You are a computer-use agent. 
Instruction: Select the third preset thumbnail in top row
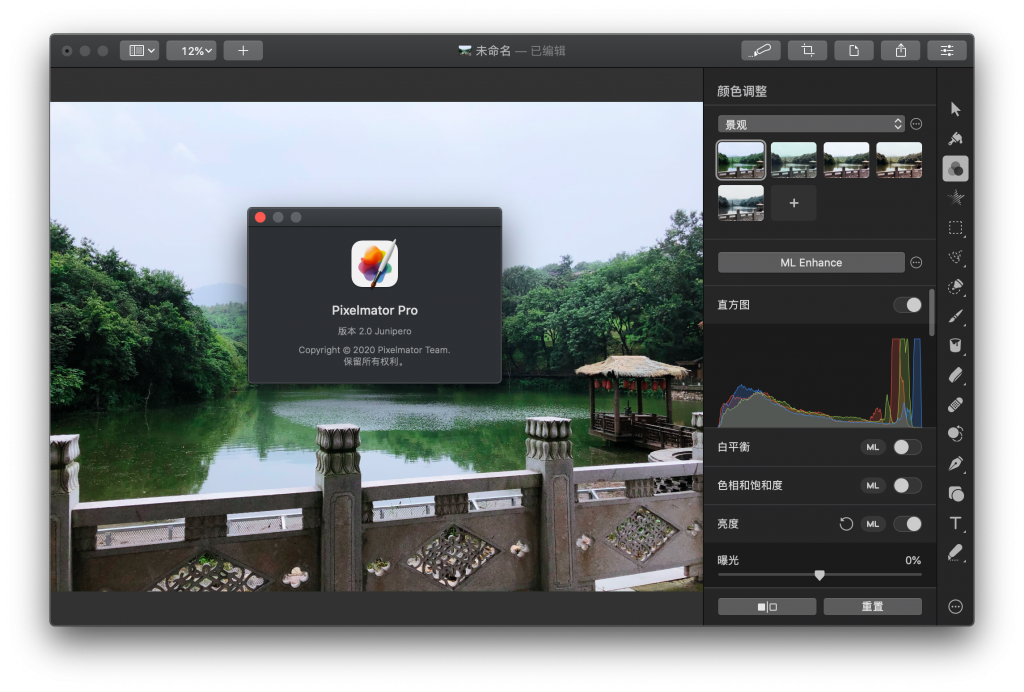point(846,160)
